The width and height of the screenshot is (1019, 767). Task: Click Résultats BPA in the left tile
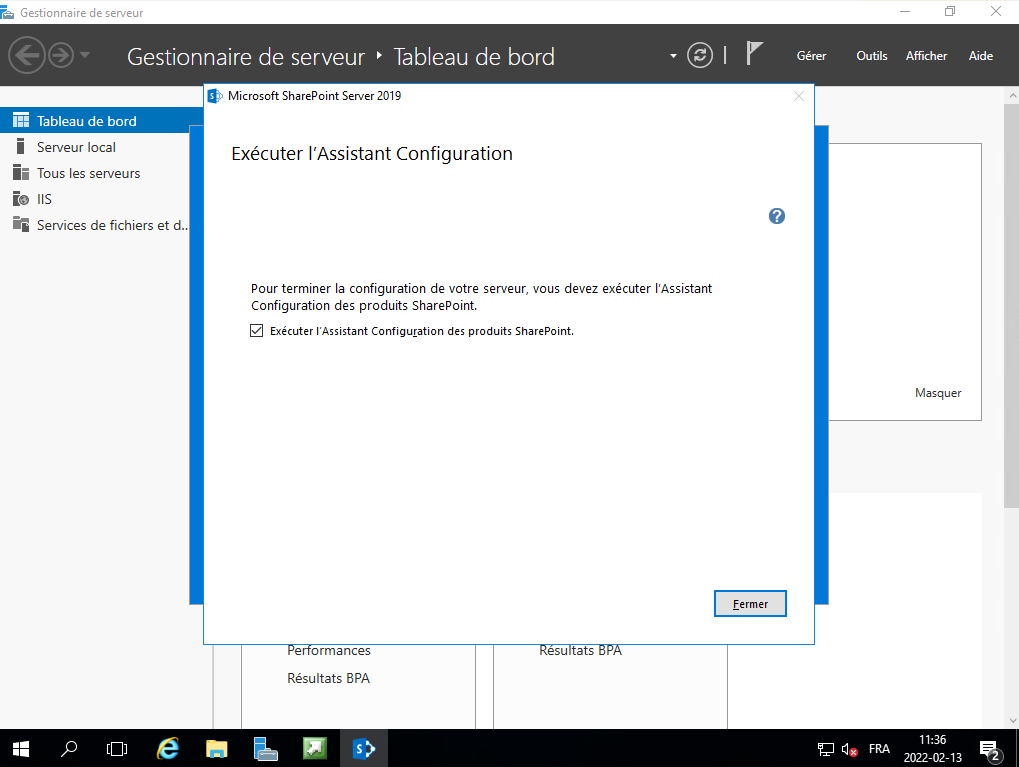coord(328,679)
